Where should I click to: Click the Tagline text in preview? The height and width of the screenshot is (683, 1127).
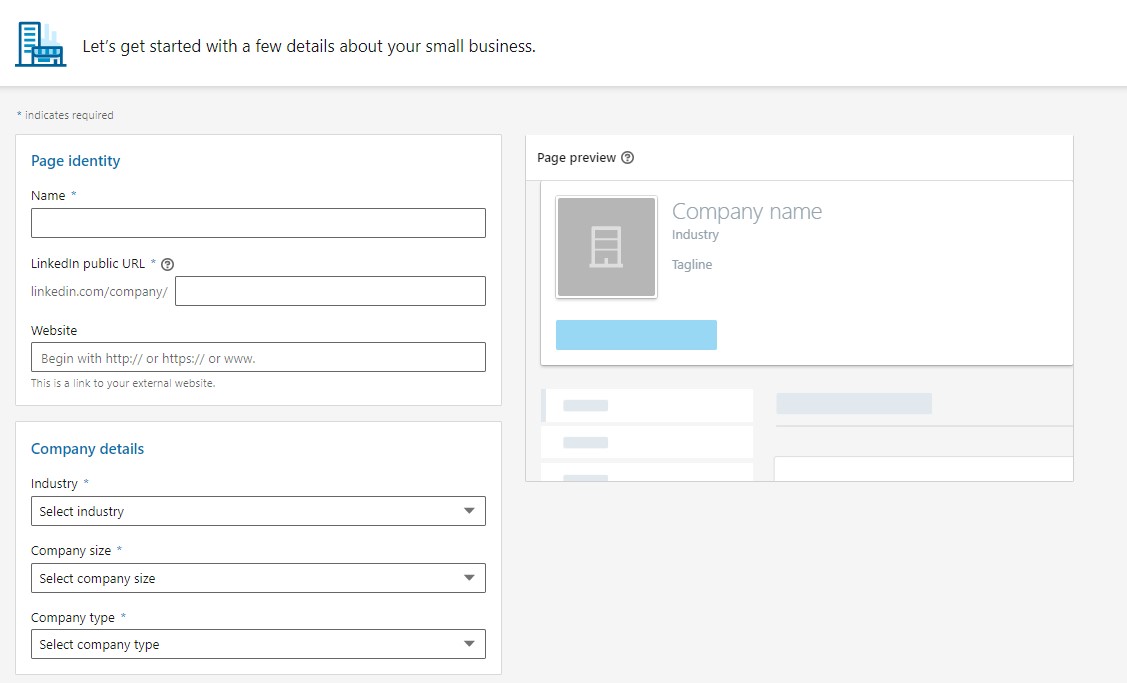point(692,265)
